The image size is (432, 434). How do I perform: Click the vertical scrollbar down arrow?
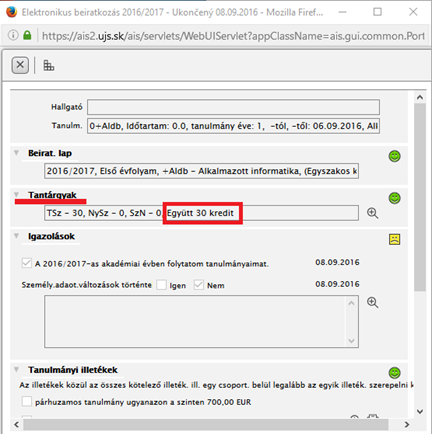click(x=420, y=412)
